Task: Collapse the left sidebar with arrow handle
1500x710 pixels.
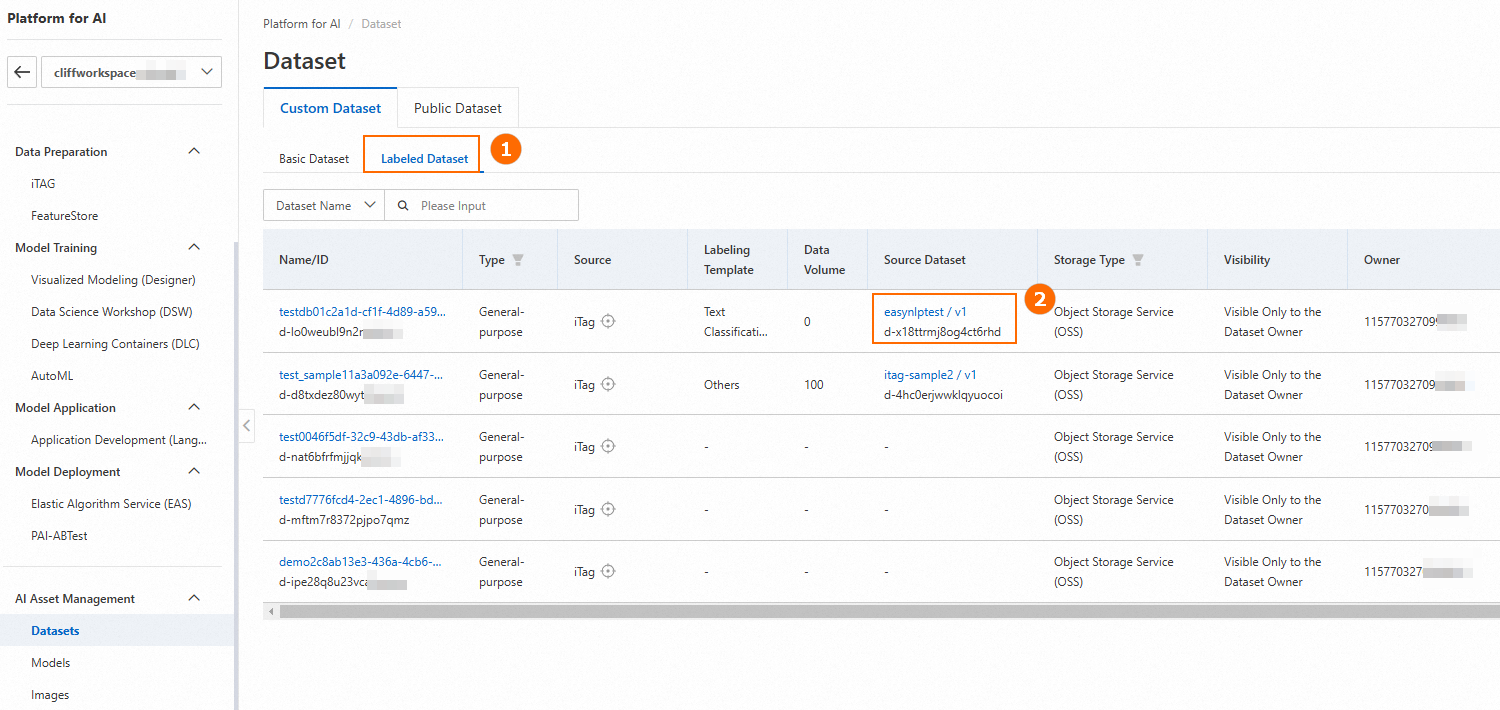Action: 246,425
